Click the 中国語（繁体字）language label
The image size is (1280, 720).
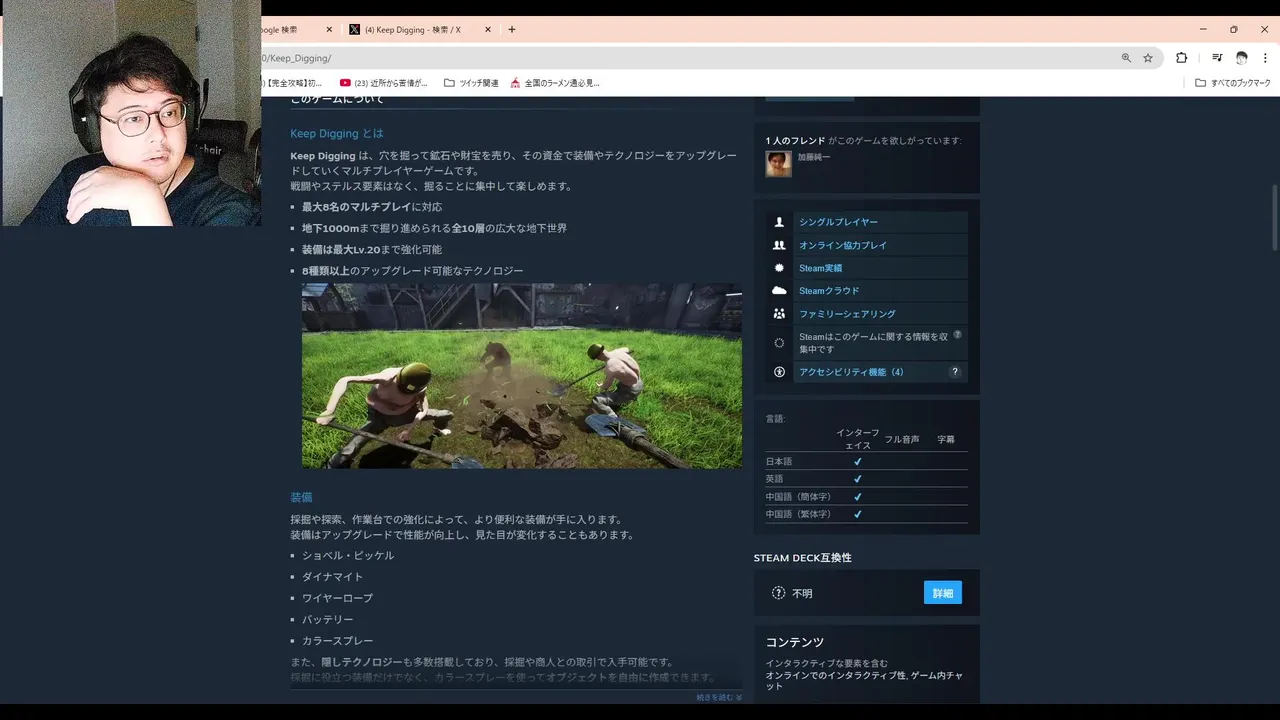tap(798, 514)
